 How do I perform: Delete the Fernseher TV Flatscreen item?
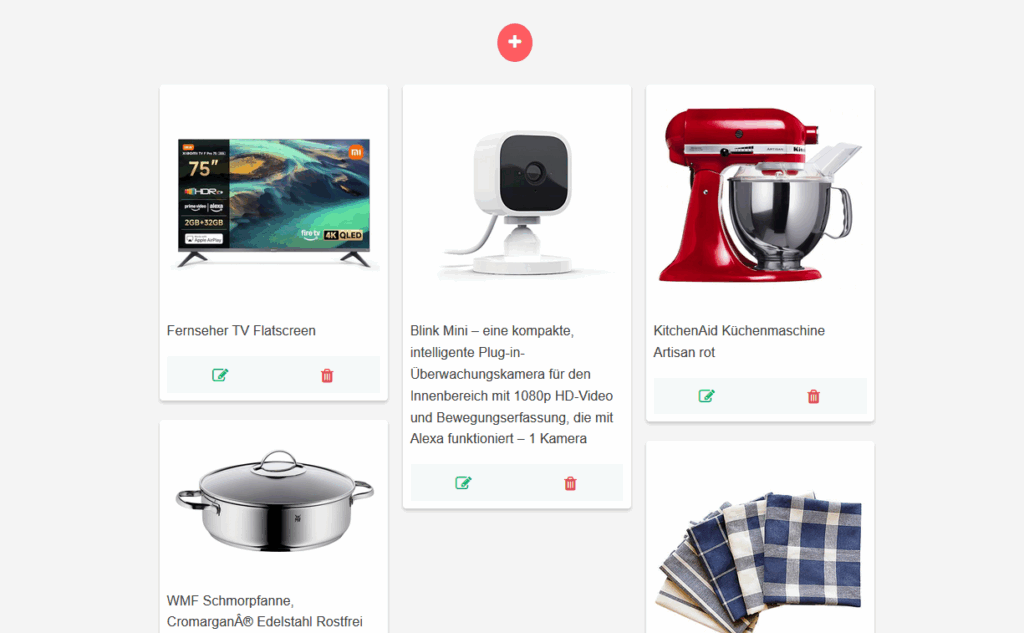327,376
